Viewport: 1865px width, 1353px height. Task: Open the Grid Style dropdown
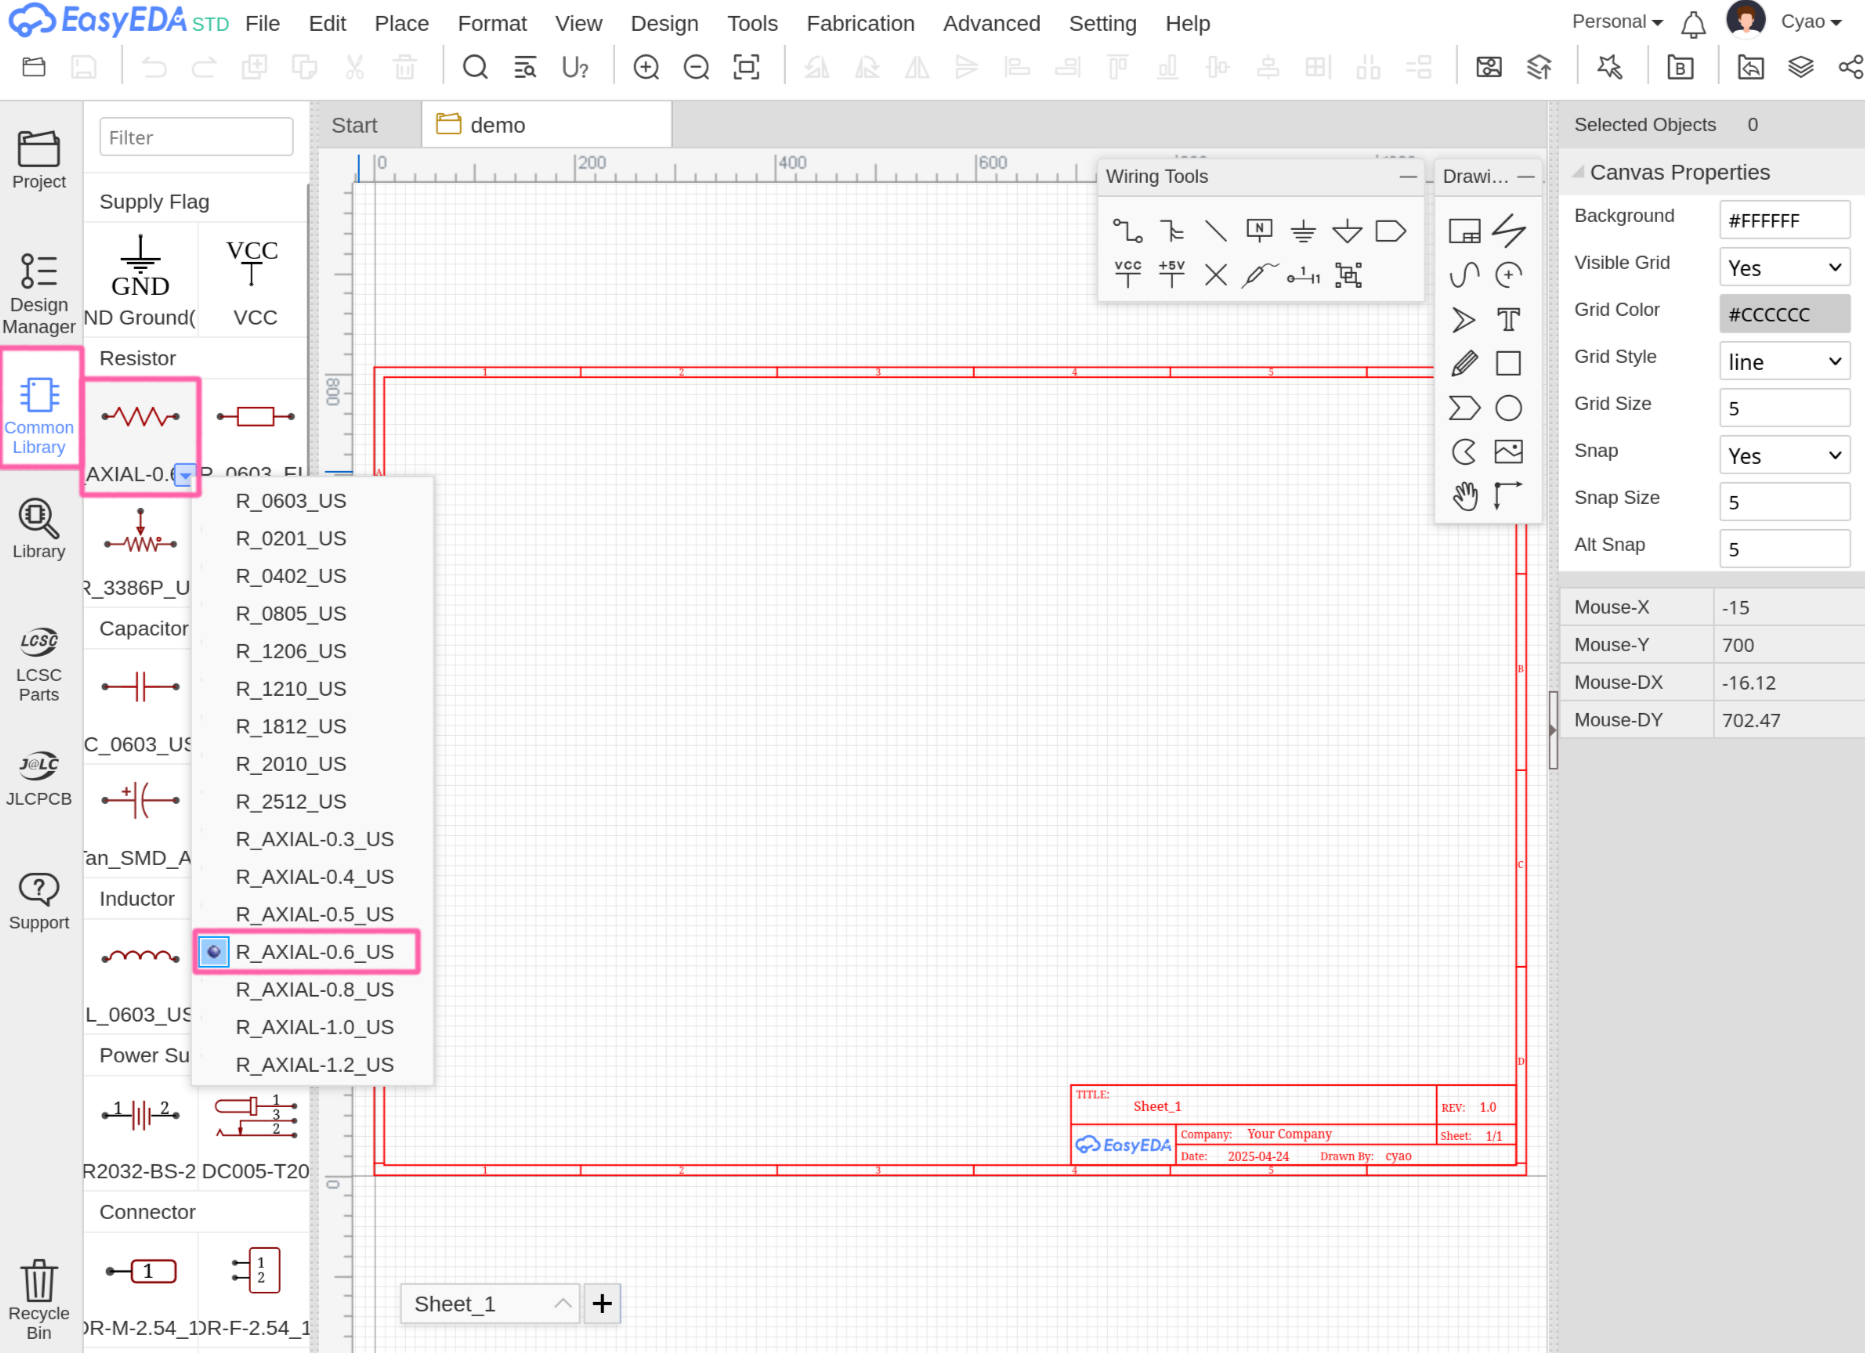[x=1785, y=361]
